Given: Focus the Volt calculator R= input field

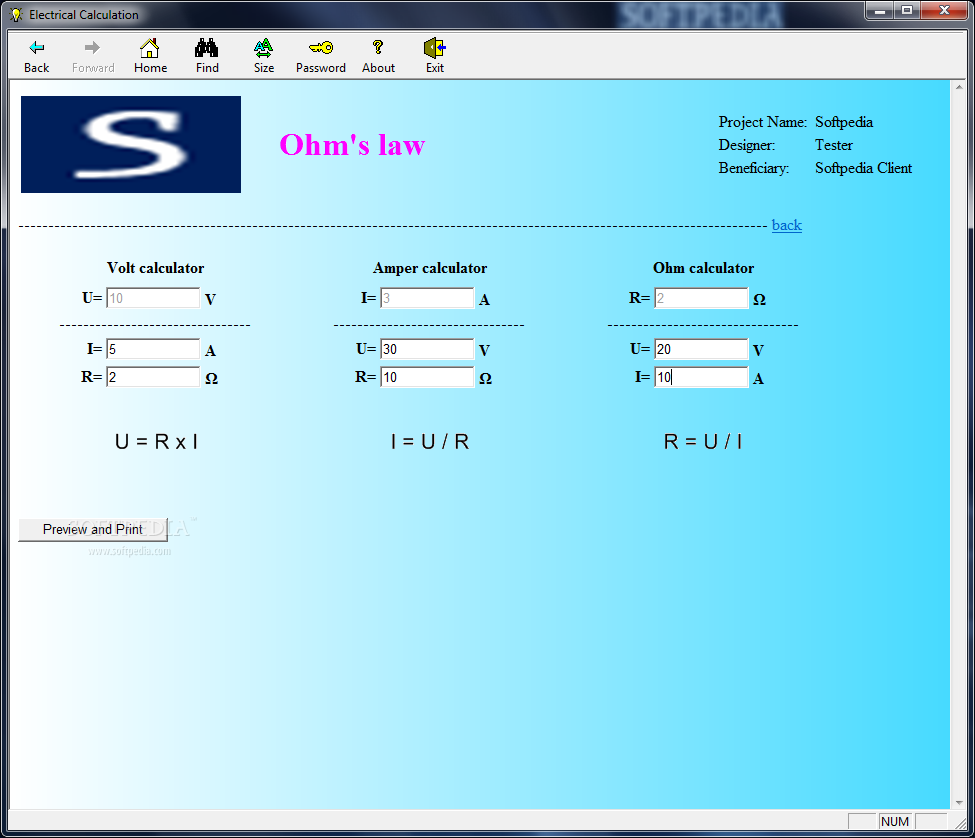Looking at the screenshot, I should (x=153, y=377).
